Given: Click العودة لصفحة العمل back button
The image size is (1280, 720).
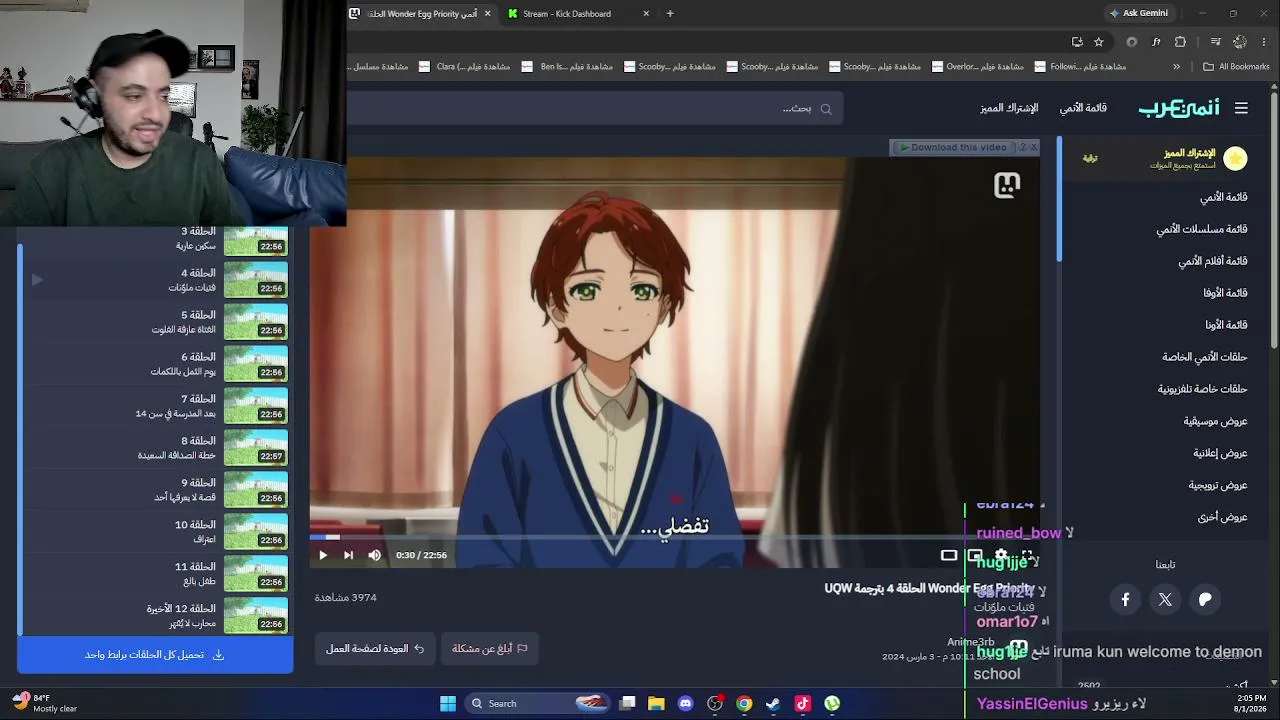Looking at the screenshot, I should click(375, 648).
